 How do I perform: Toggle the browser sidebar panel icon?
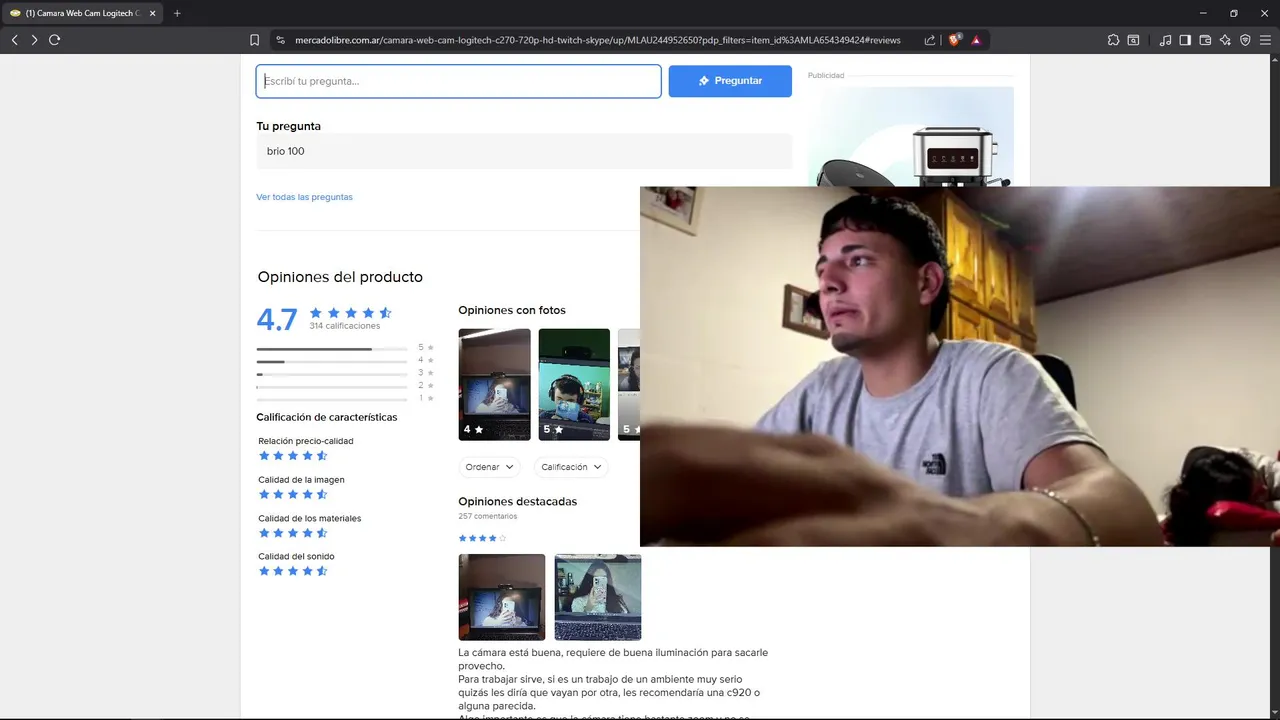[1185, 40]
